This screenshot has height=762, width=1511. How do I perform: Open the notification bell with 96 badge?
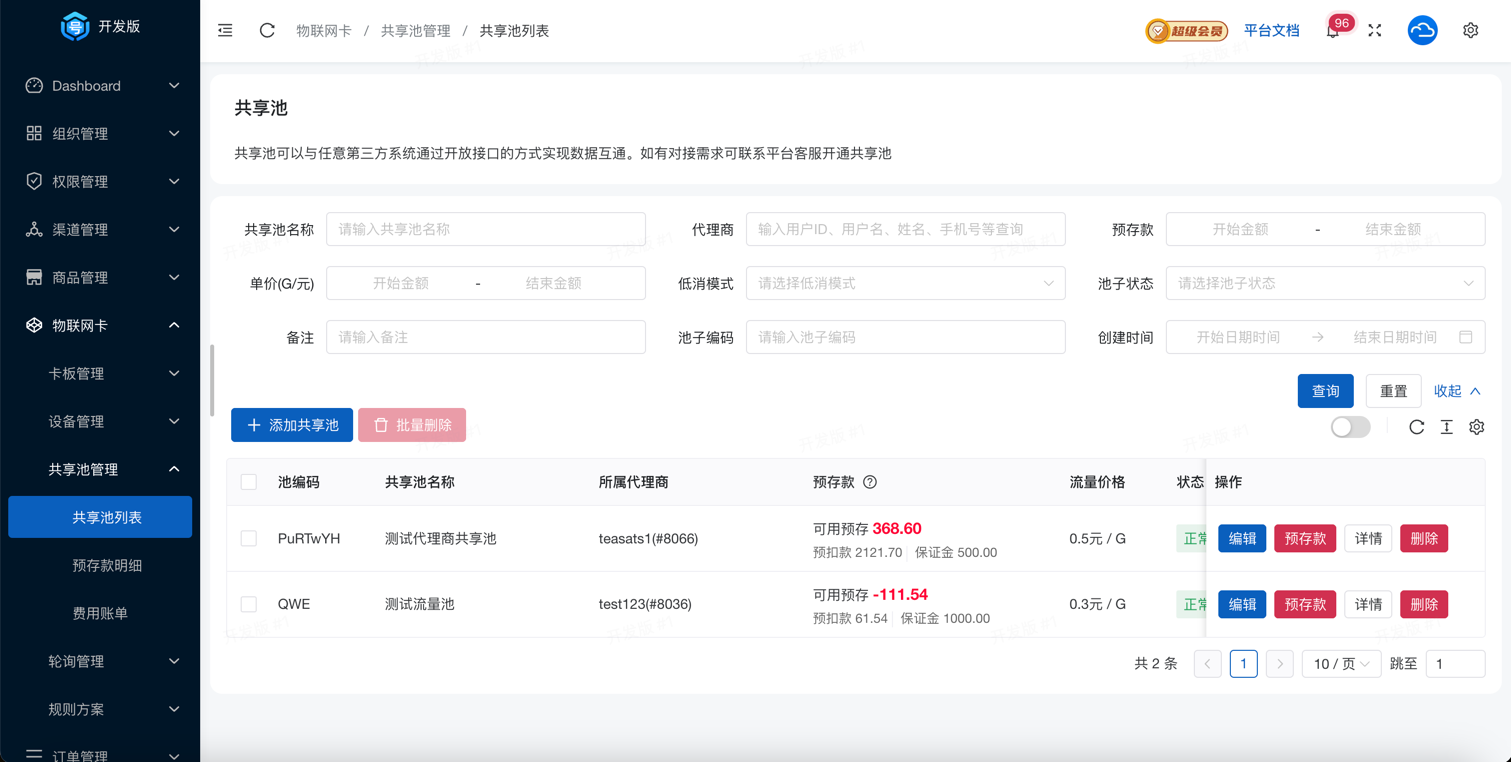1332,31
